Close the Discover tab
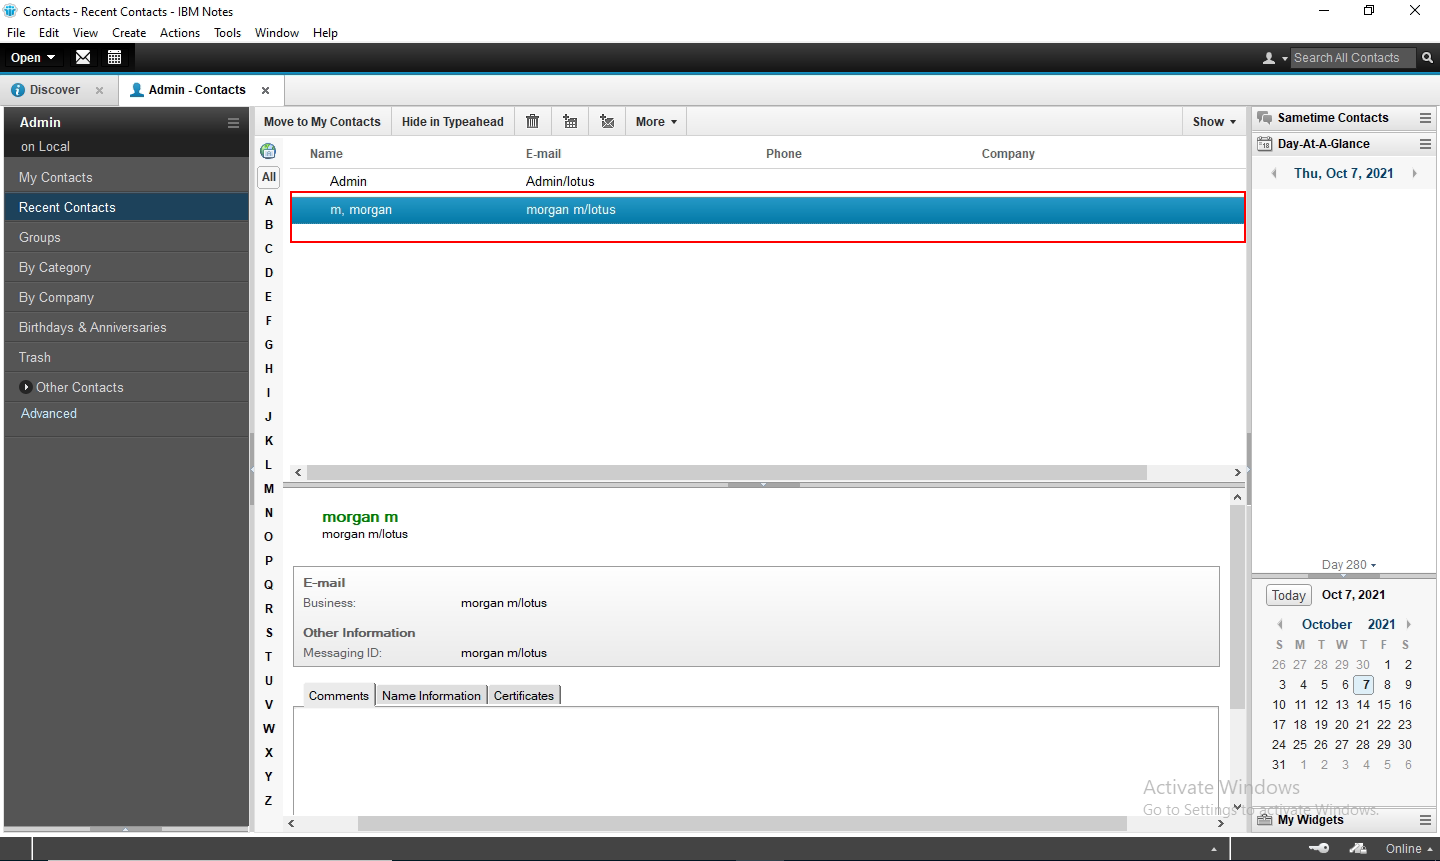Viewport: 1440px width, 861px height. [99, 90]
